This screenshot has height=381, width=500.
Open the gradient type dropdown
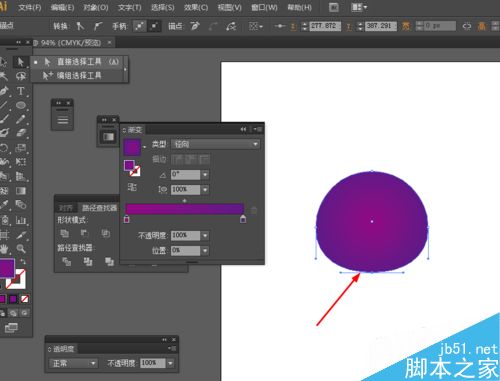[x=215, y=144]
